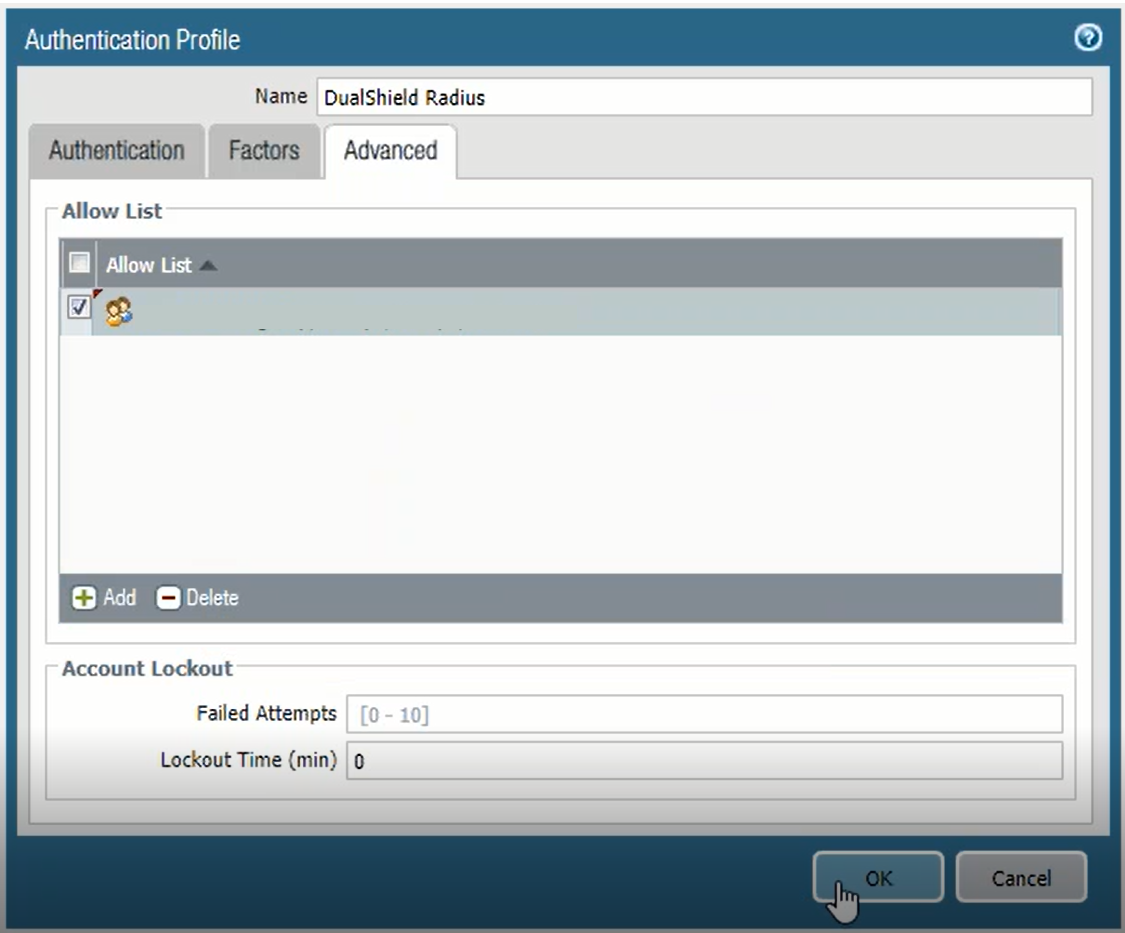Toggle the select-all checkbox in Allow List header
1125x933 pixels.
point(79,263)
